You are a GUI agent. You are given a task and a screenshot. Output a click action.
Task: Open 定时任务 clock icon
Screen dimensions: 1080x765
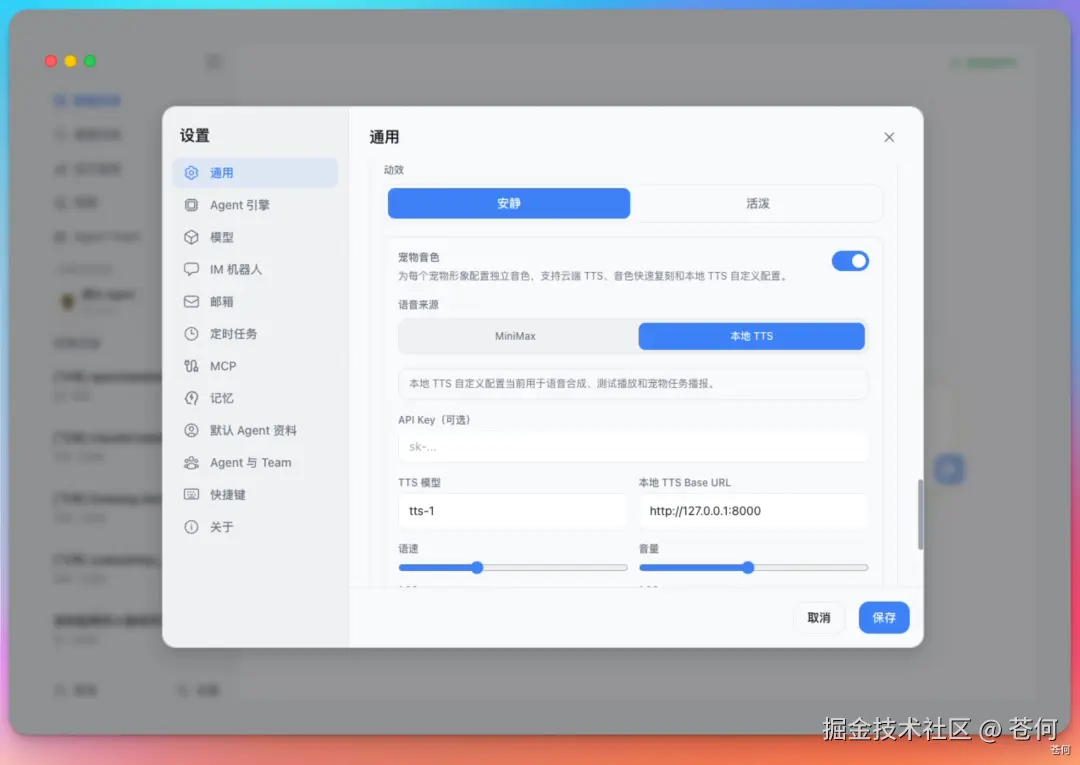(x=191, y=334)
